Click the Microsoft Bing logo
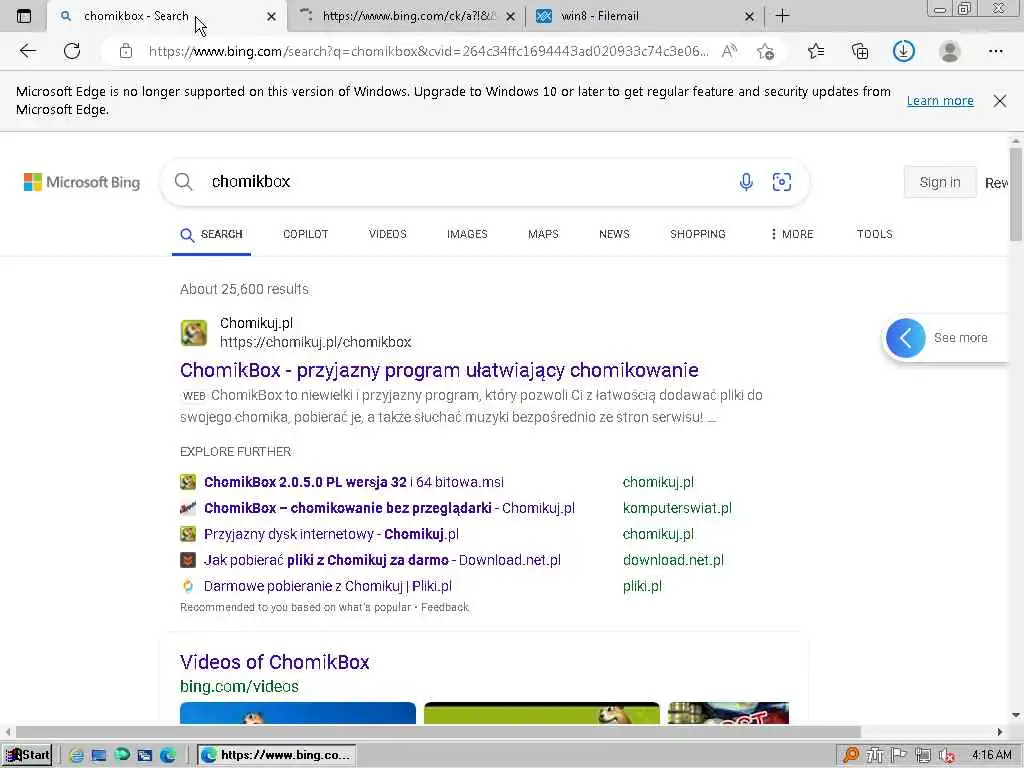This screenshot has width=1024, height=768. 82,182
